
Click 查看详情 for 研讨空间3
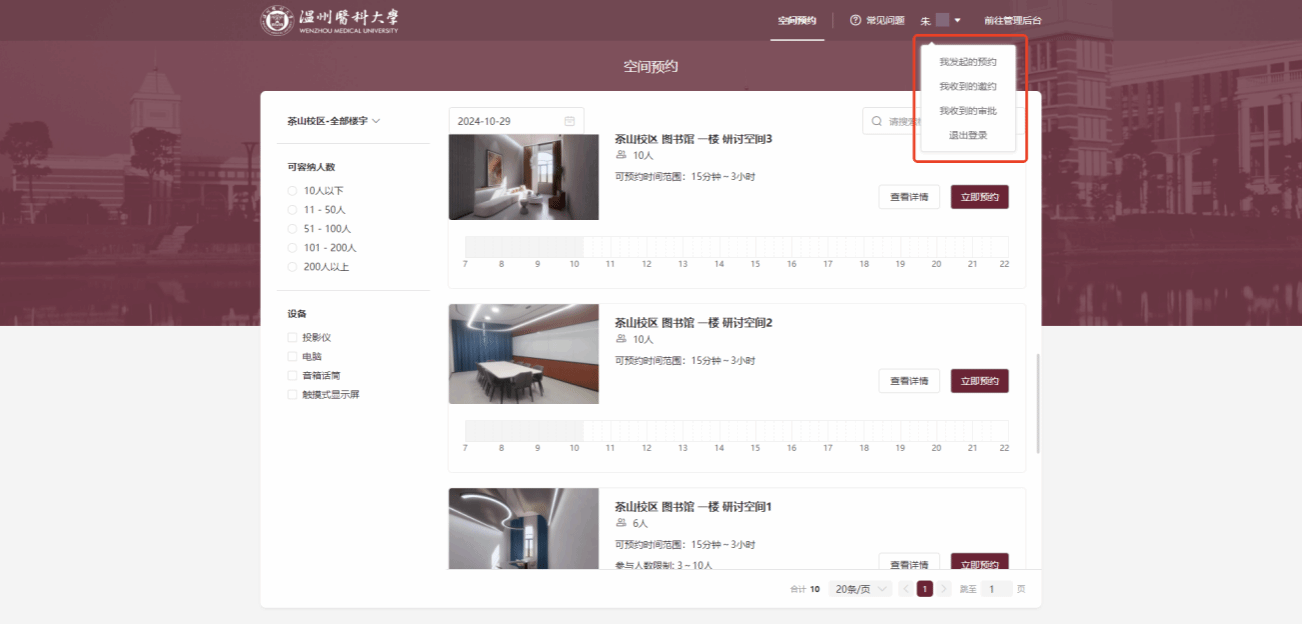[x=909, y=197]
